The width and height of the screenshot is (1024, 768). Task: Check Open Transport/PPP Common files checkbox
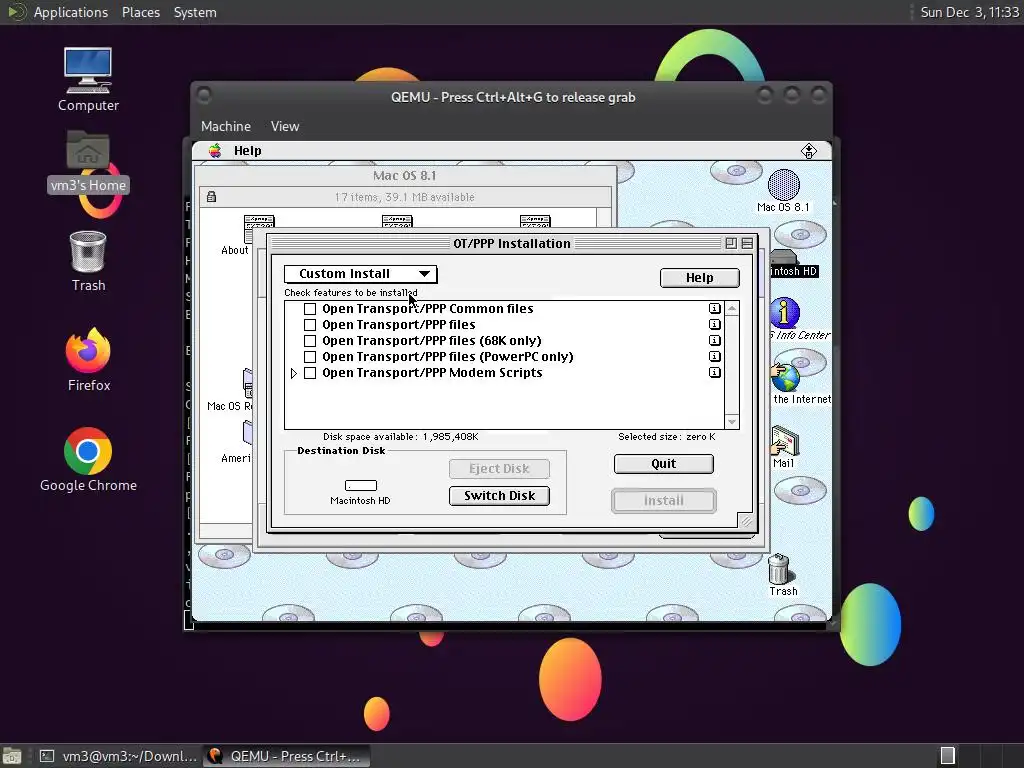click(310, 309)
